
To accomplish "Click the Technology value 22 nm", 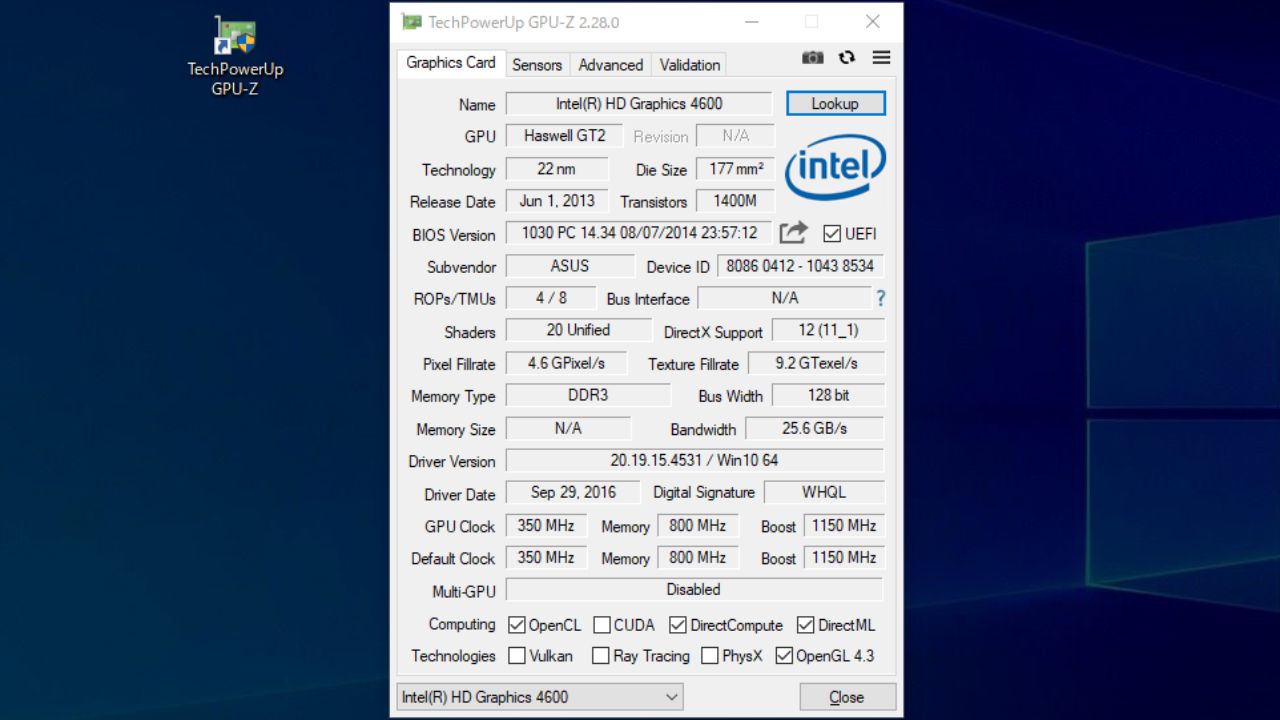I will click(557, 169).
